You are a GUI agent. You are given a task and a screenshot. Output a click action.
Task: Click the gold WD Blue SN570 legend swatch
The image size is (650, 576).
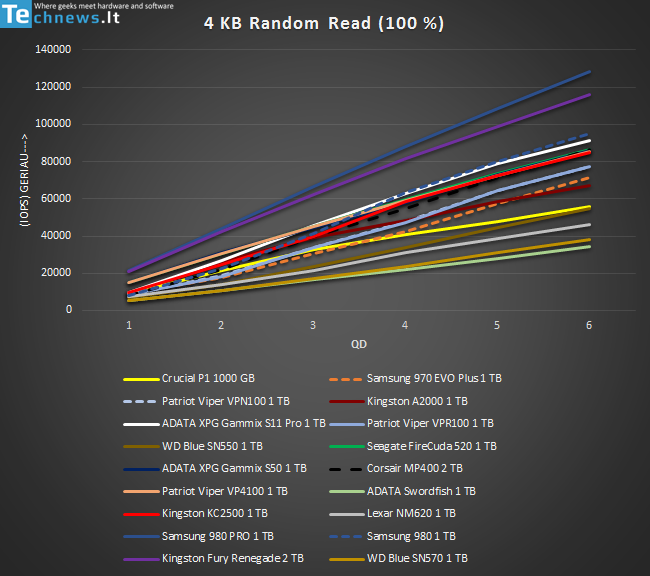pyautogui.click(x=347, y=559)
